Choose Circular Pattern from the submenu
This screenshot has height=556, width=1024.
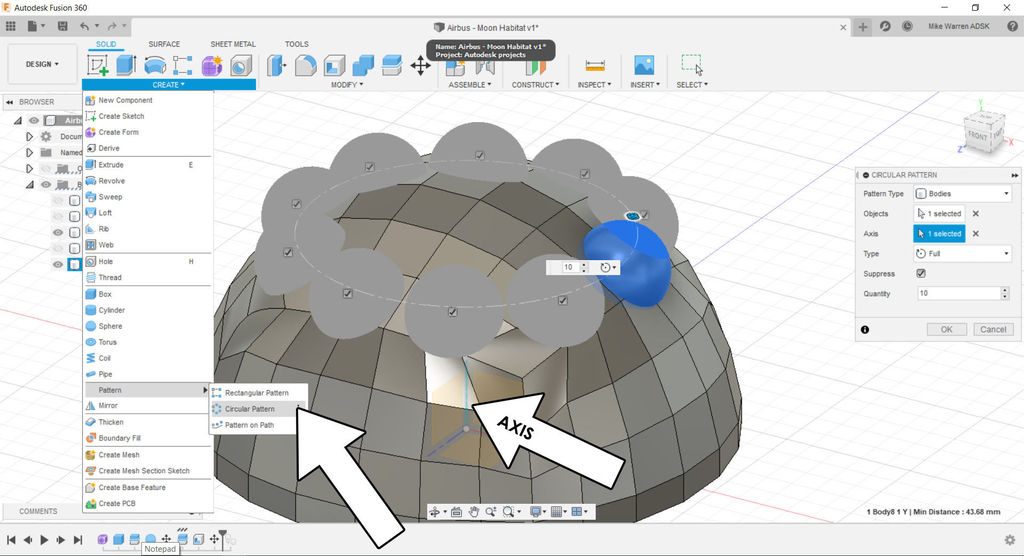tap(249, 409)
